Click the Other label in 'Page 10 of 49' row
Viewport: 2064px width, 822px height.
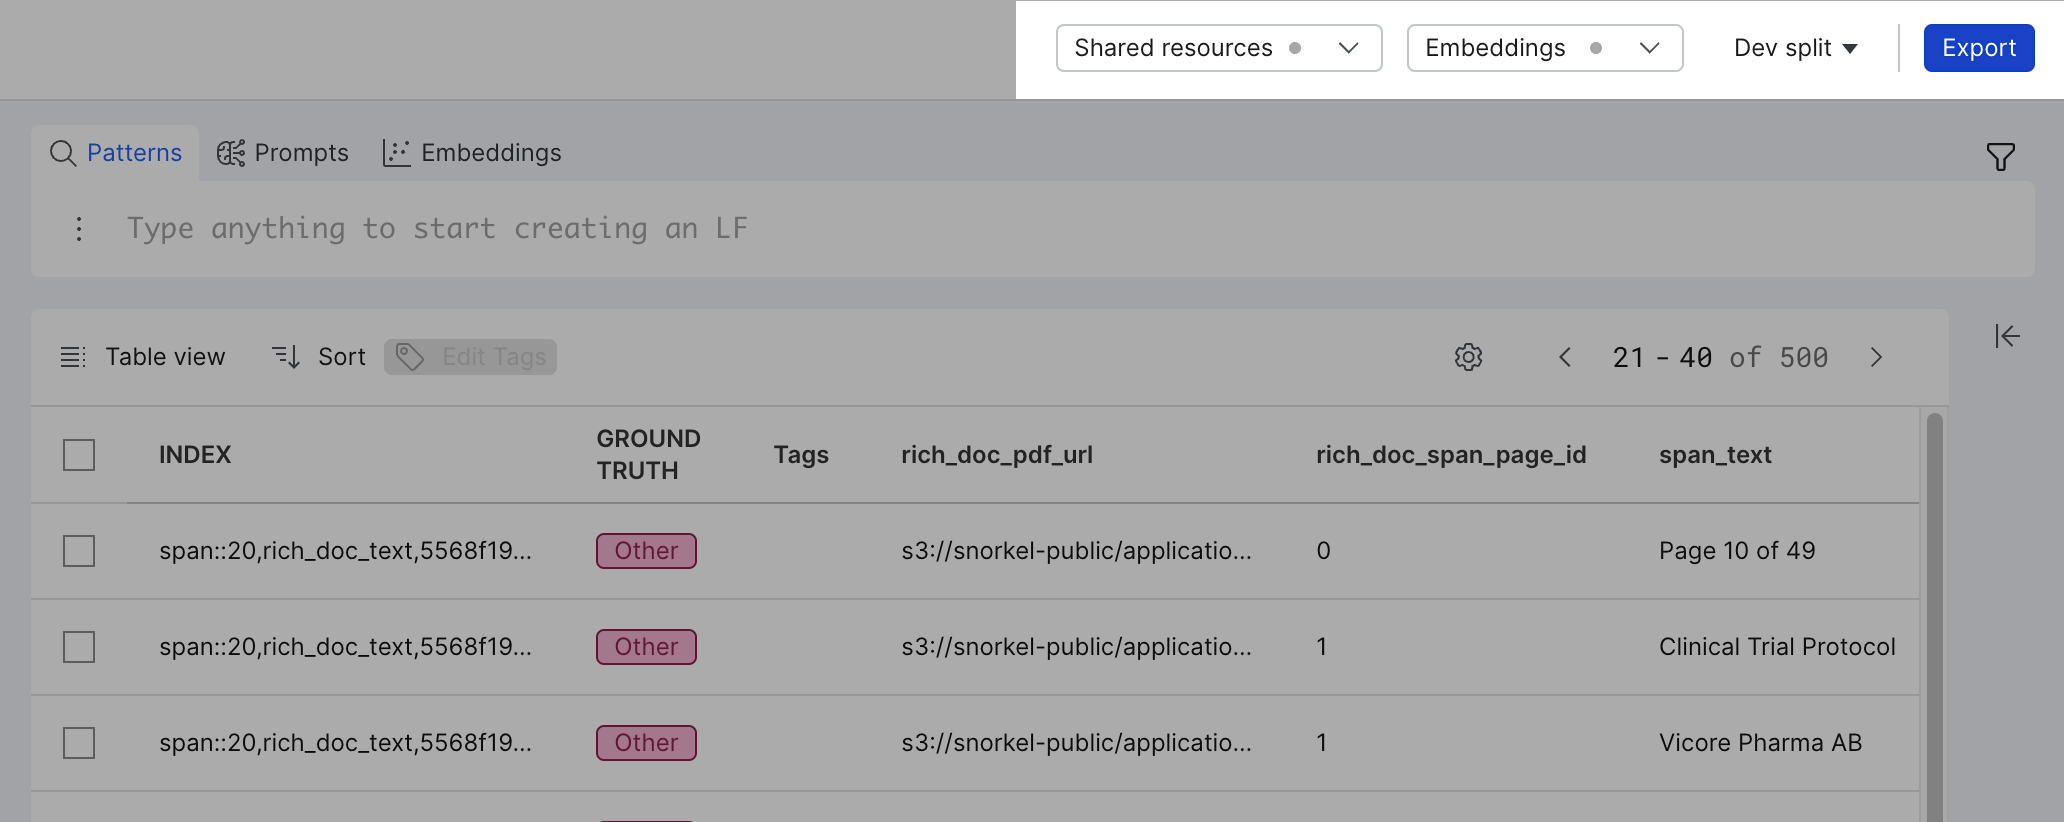click(647, 551)
